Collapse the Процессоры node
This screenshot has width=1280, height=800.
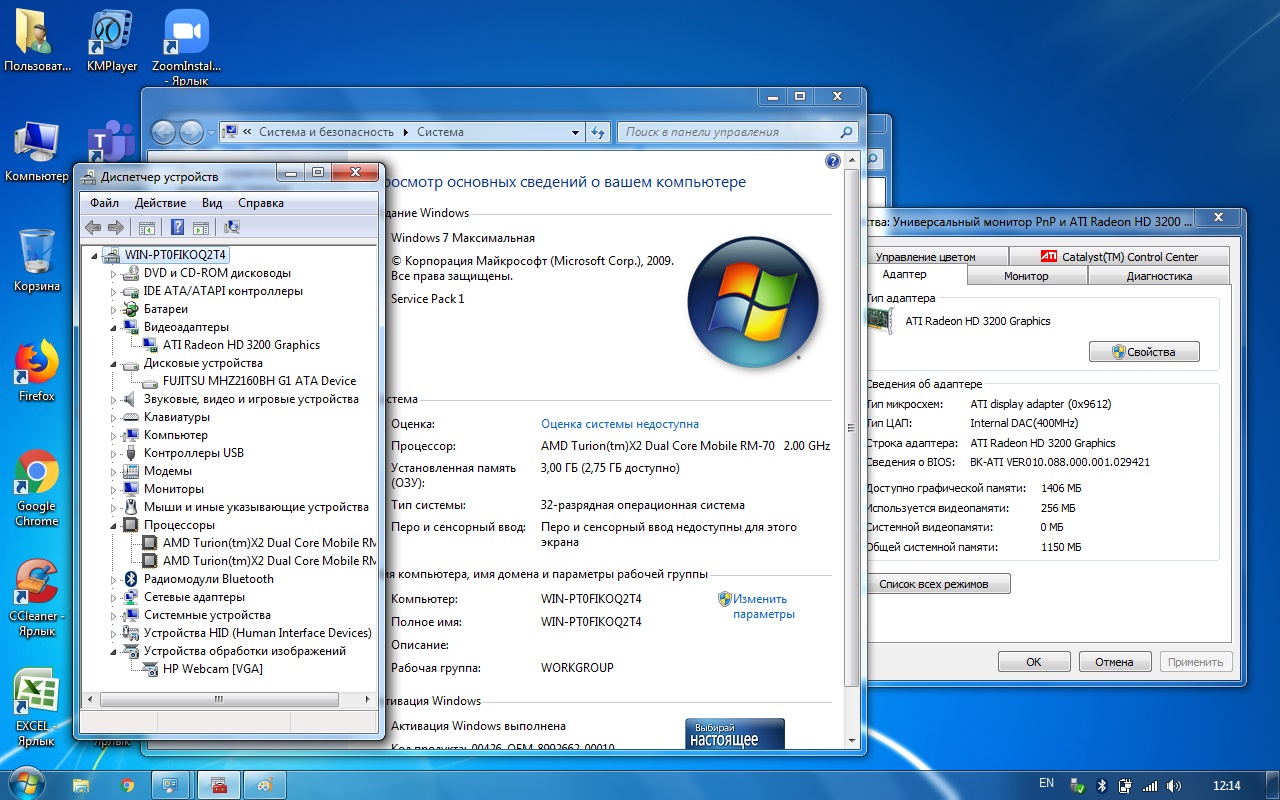(x=113, y=525)
